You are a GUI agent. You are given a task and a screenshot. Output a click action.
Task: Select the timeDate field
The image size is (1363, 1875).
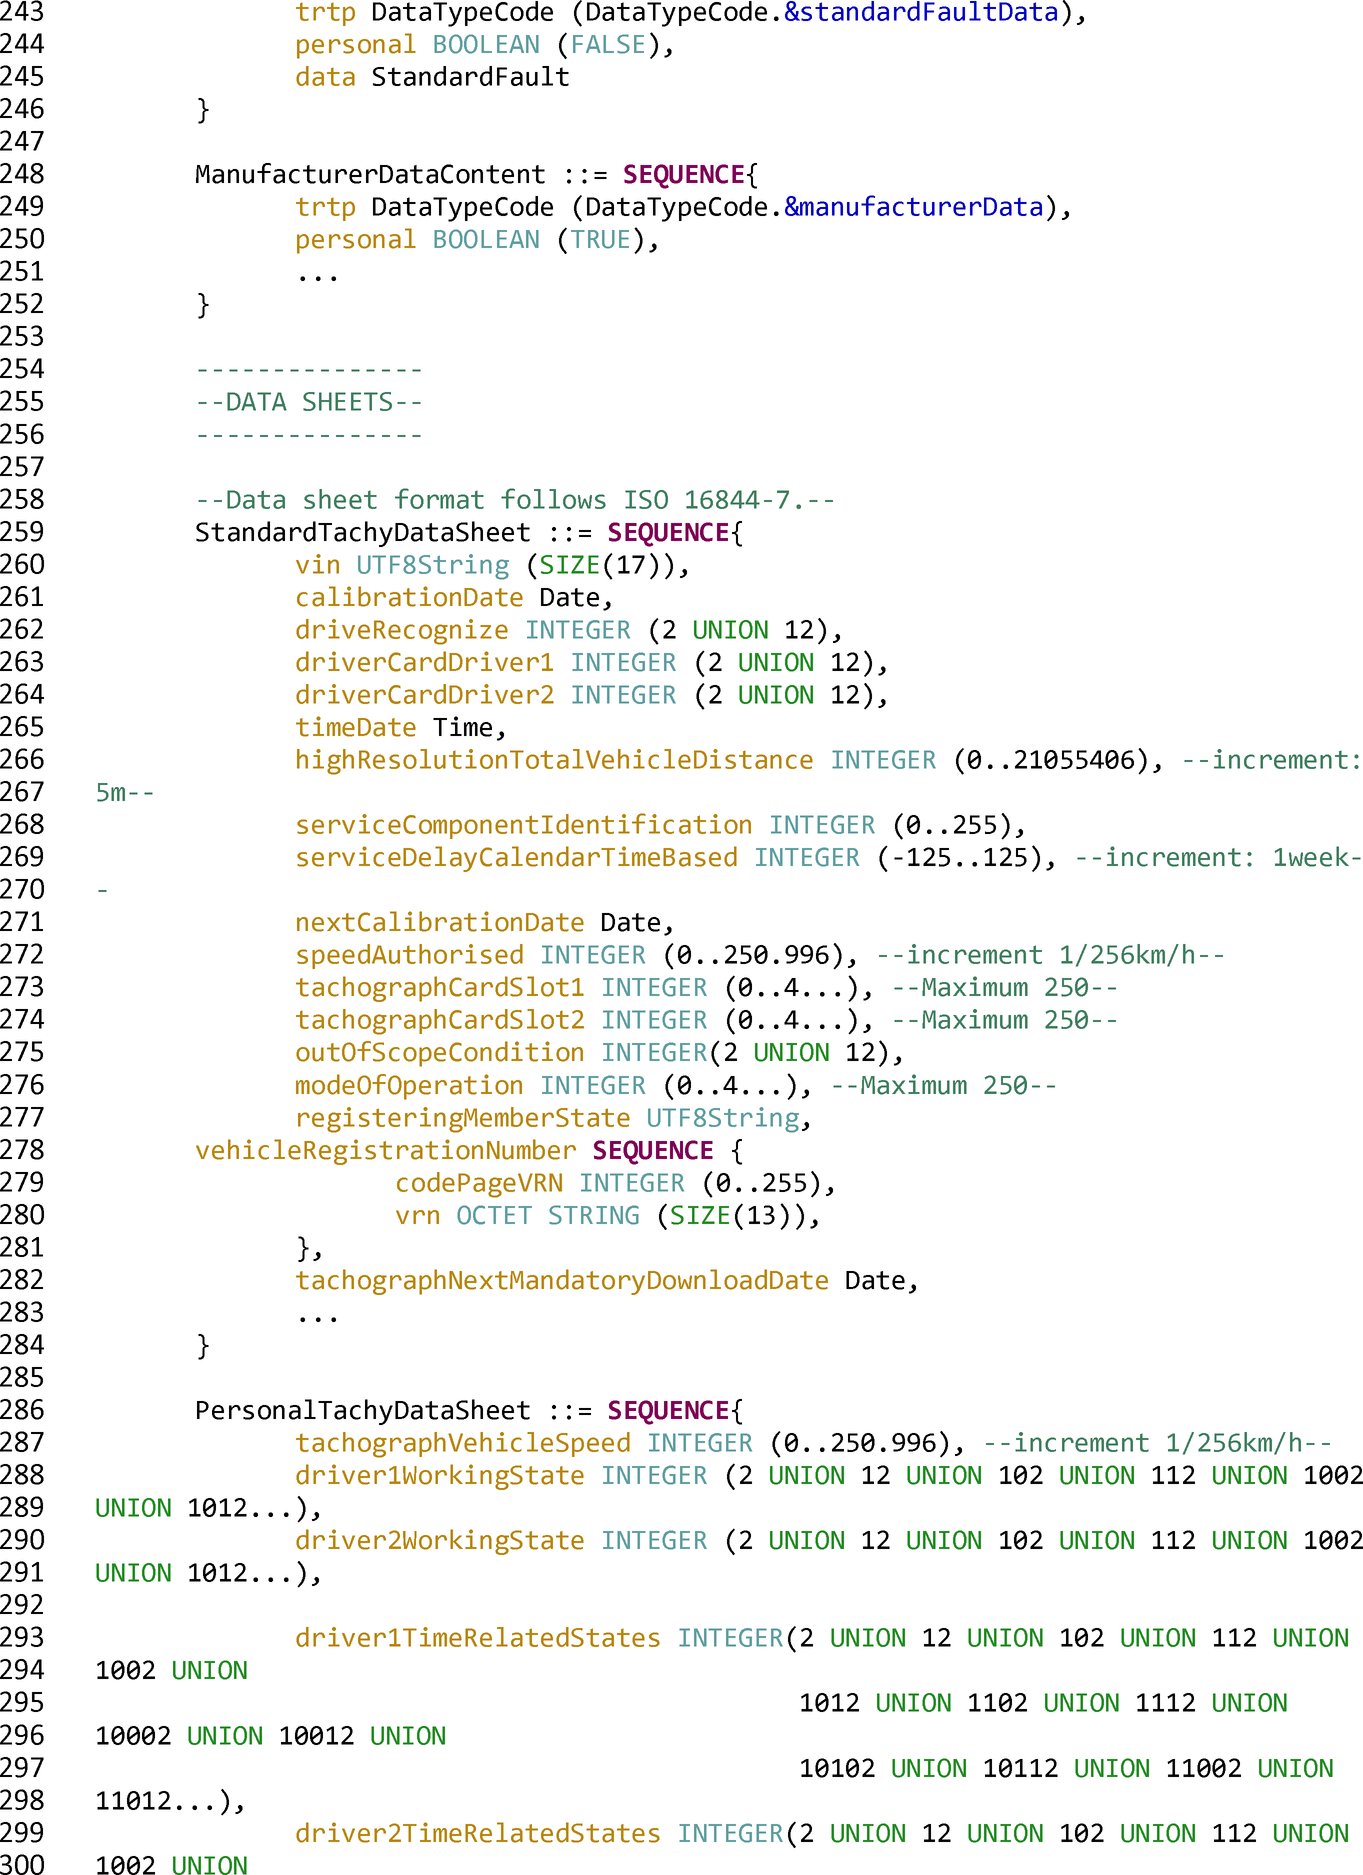(x=401, y=728)
